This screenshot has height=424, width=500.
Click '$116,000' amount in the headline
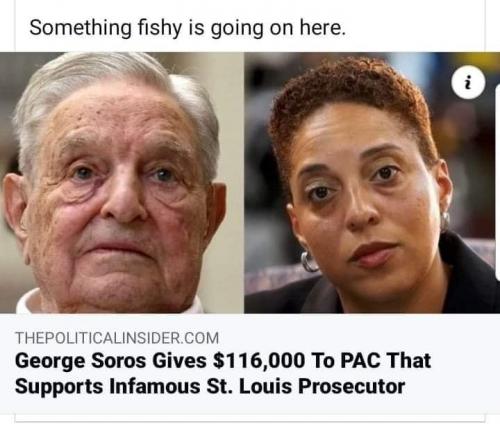click(259, 361)
